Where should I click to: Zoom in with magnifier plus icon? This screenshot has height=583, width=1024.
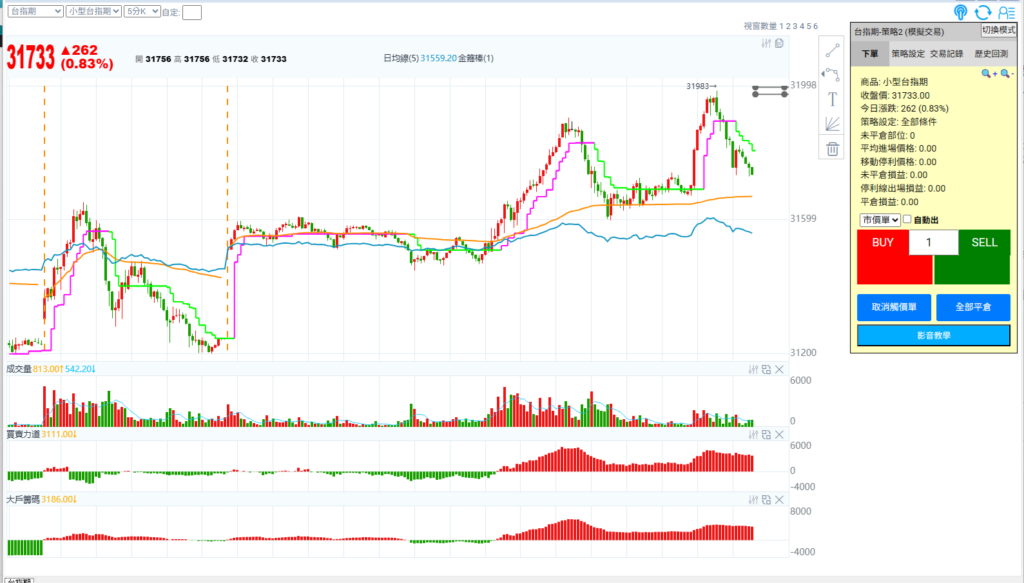point(988,74)
